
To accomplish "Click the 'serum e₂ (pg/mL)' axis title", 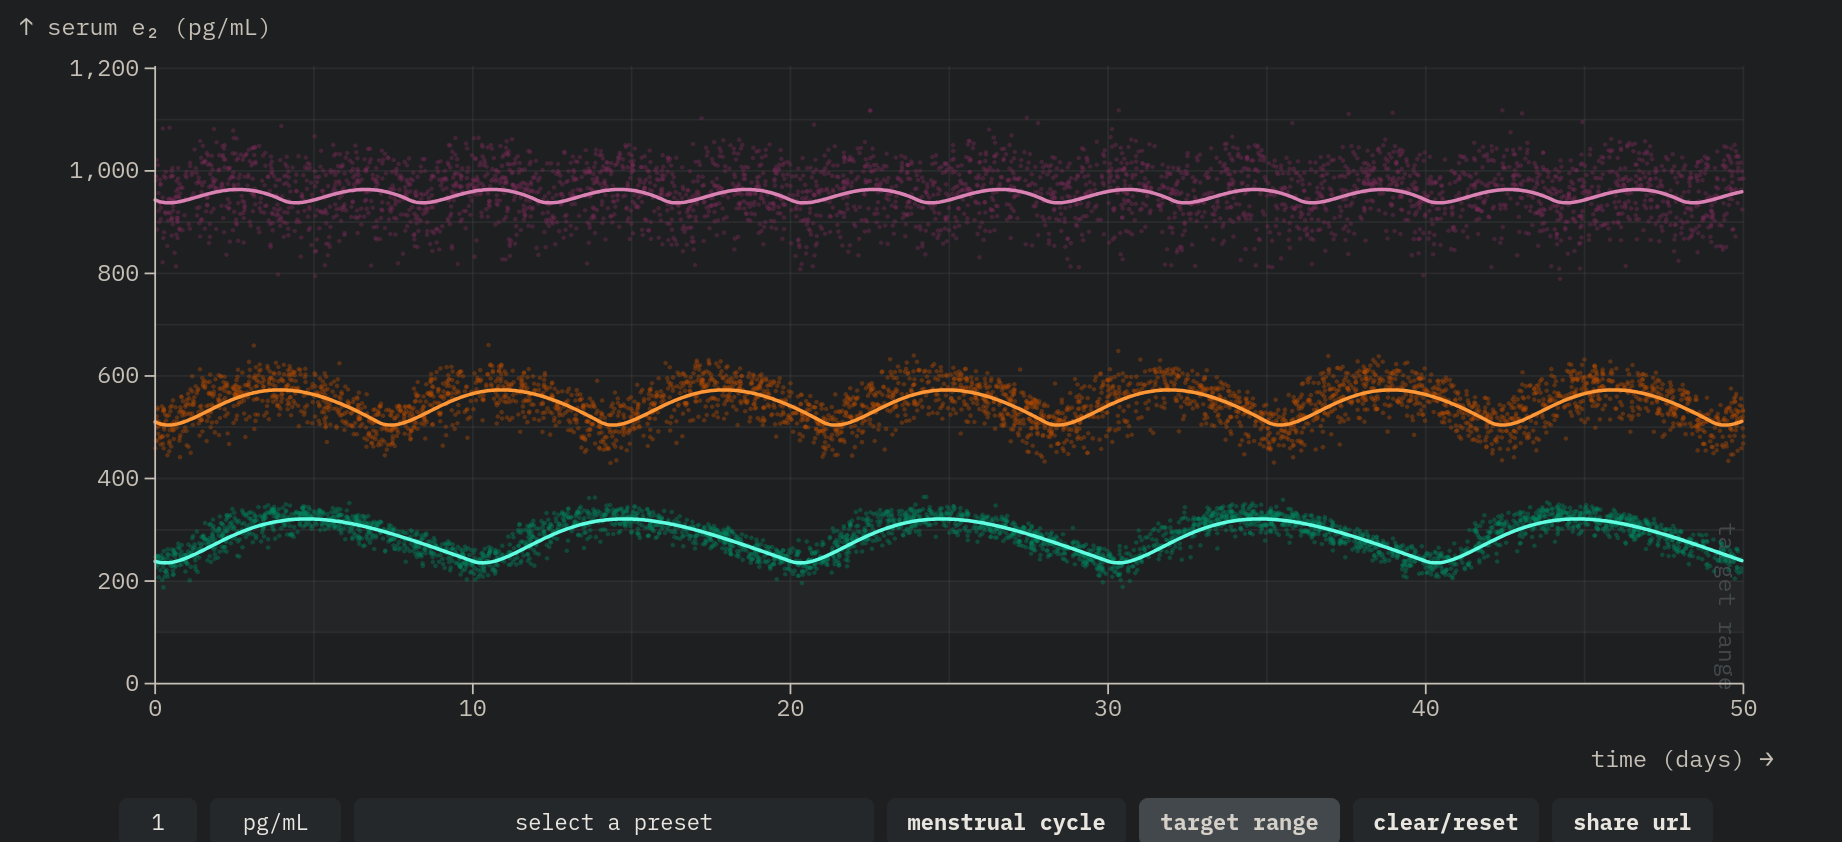I will [145, 28].
